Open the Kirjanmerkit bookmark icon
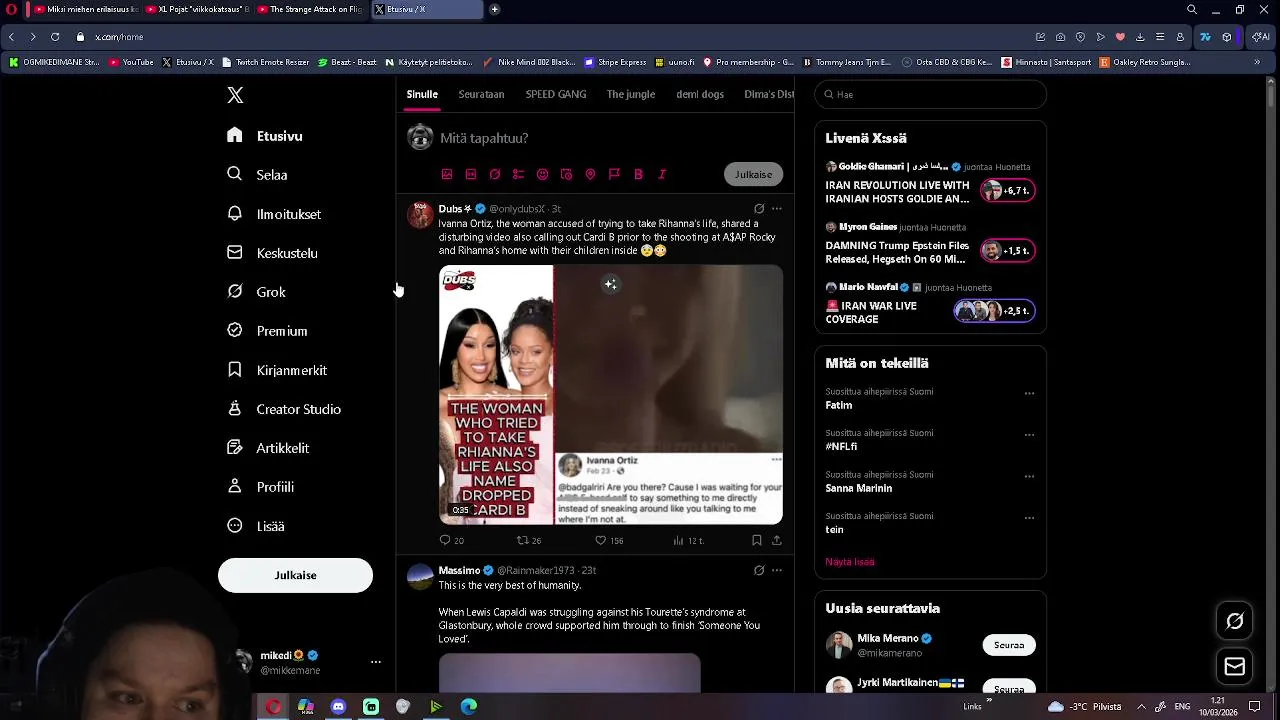Image resolution: width=1280 pixels, height=720 pixels. coord(235,369)
